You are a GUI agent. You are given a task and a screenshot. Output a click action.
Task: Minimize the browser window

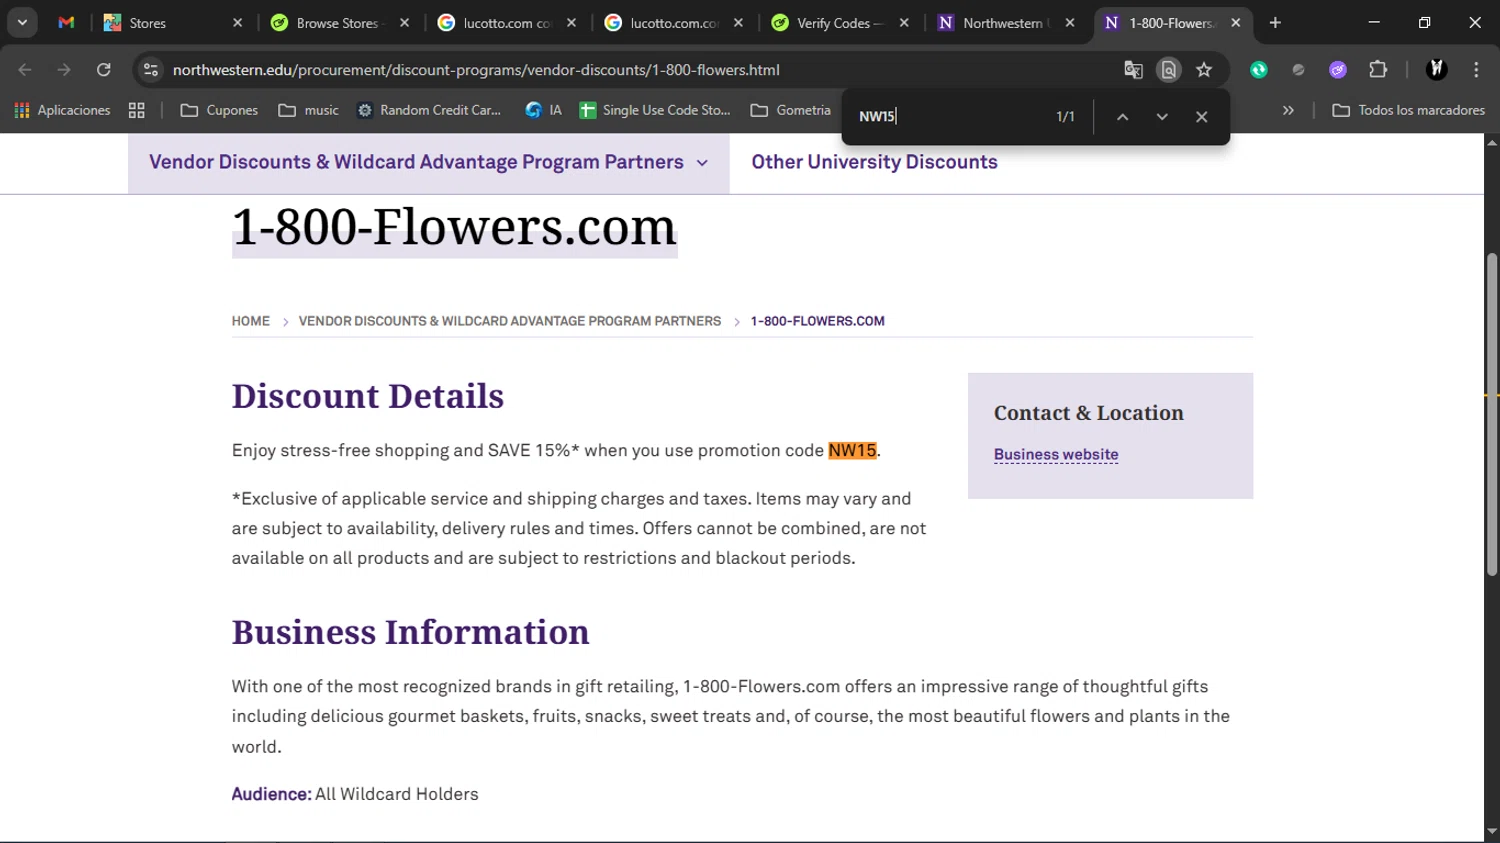pos(1374,22)
